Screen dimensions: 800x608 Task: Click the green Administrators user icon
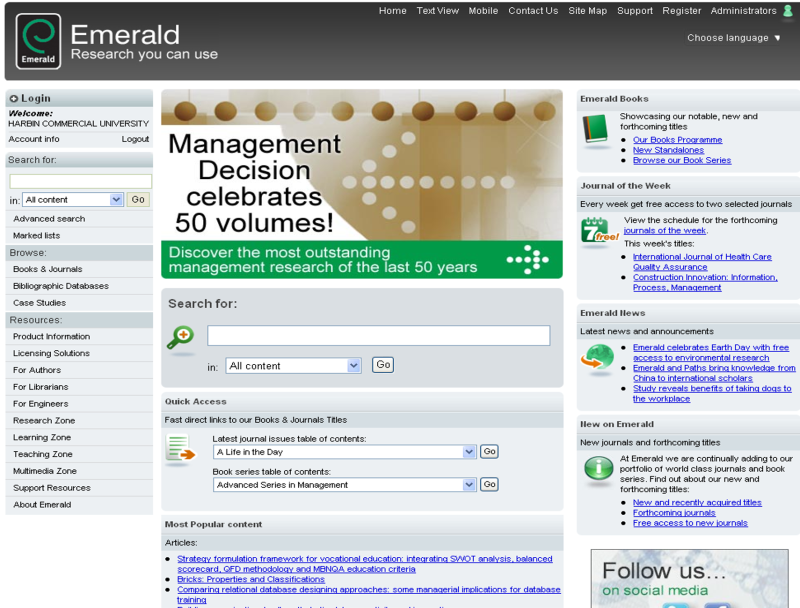click(788, 11)
